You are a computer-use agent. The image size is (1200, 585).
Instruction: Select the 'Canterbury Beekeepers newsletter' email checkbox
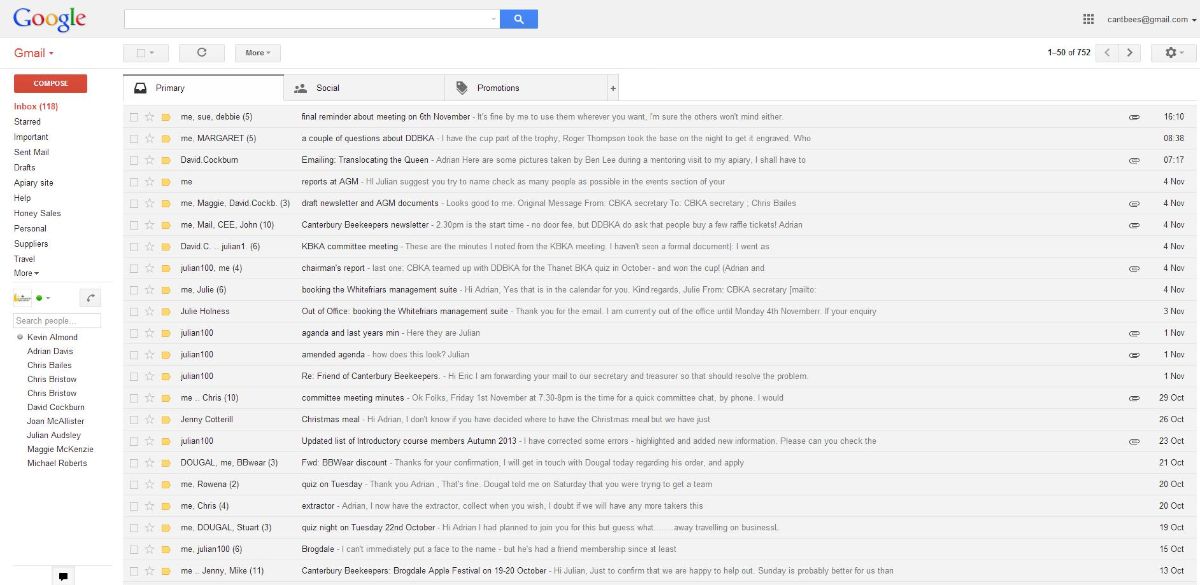(134, 225)
